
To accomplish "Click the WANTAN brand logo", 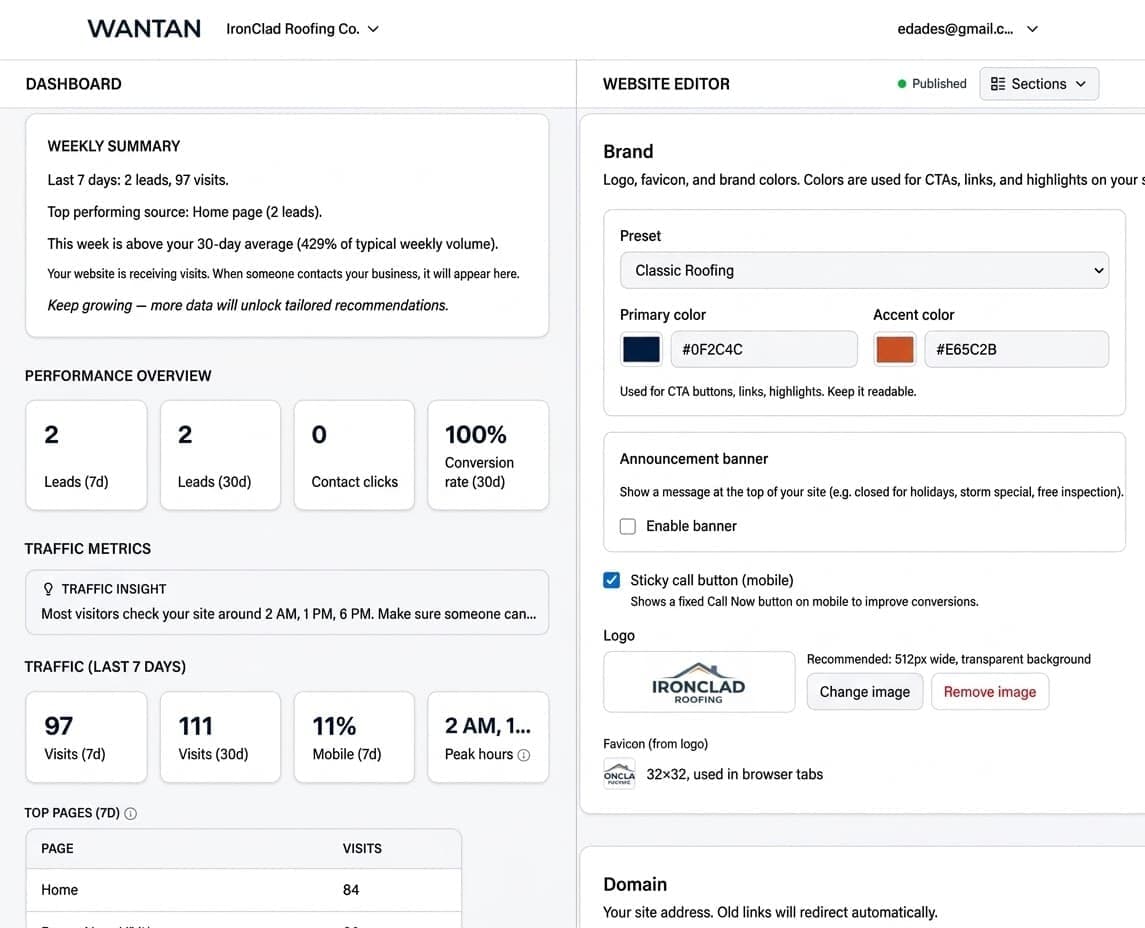I will coord(143,28).
